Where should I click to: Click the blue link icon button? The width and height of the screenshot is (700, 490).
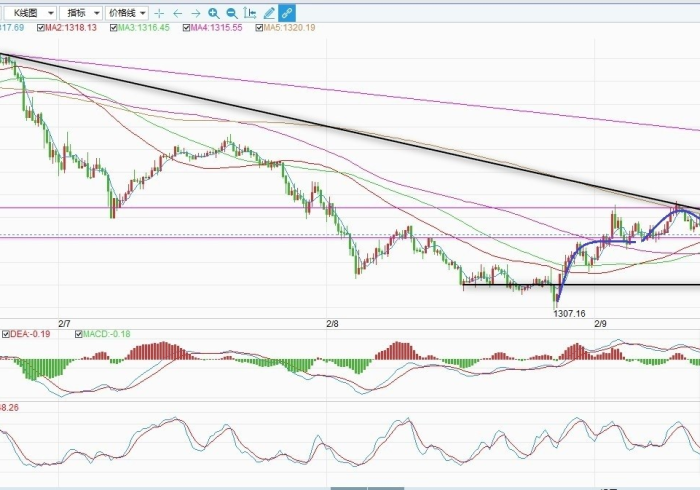(x=286, y=13)
